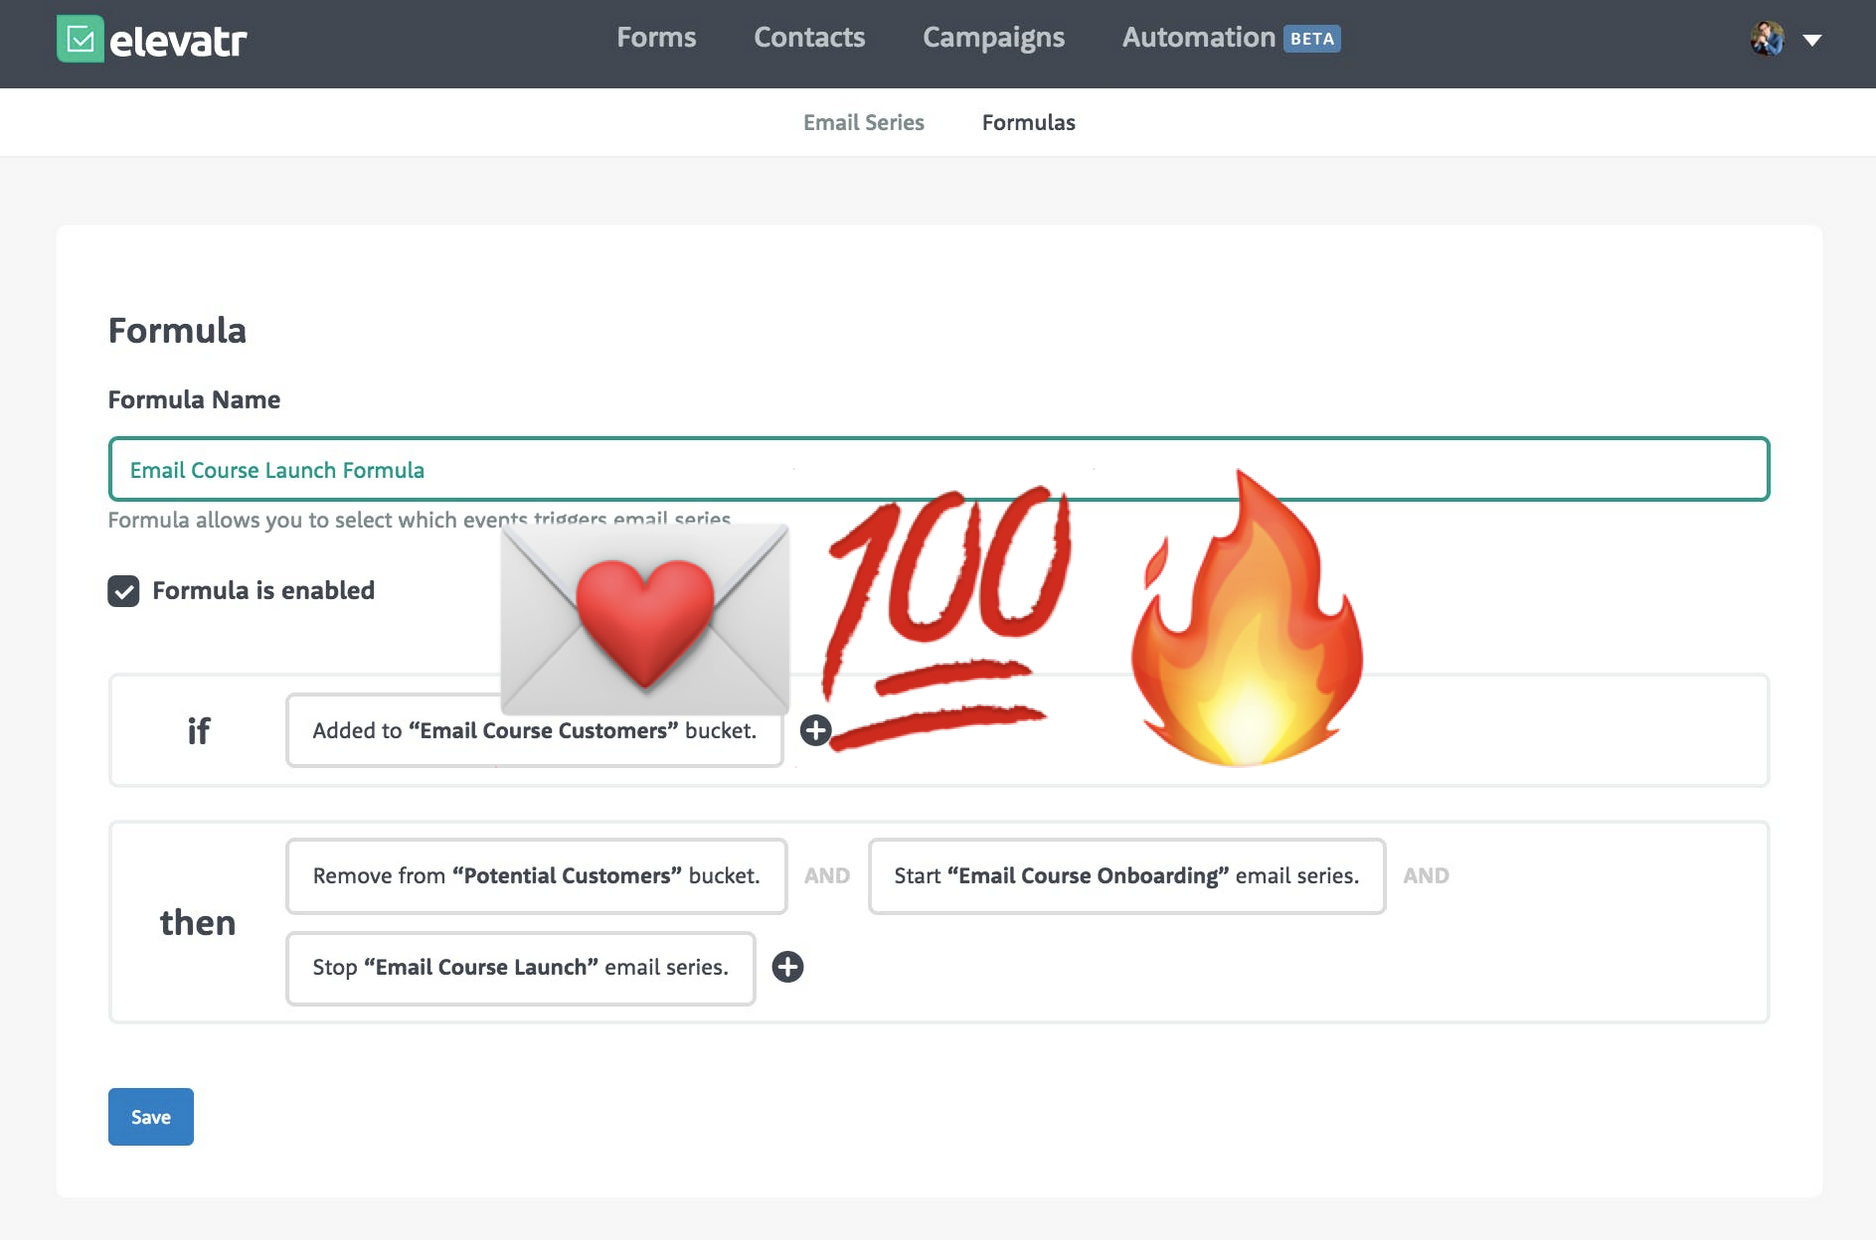Screen dimensions: 1876x1240
Task: Click the heart envelope emoji
Action: 645,620
